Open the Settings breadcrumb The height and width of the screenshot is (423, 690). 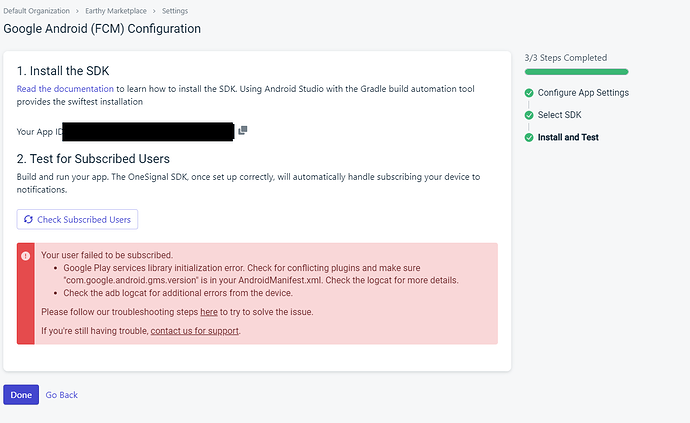(175, 11)
